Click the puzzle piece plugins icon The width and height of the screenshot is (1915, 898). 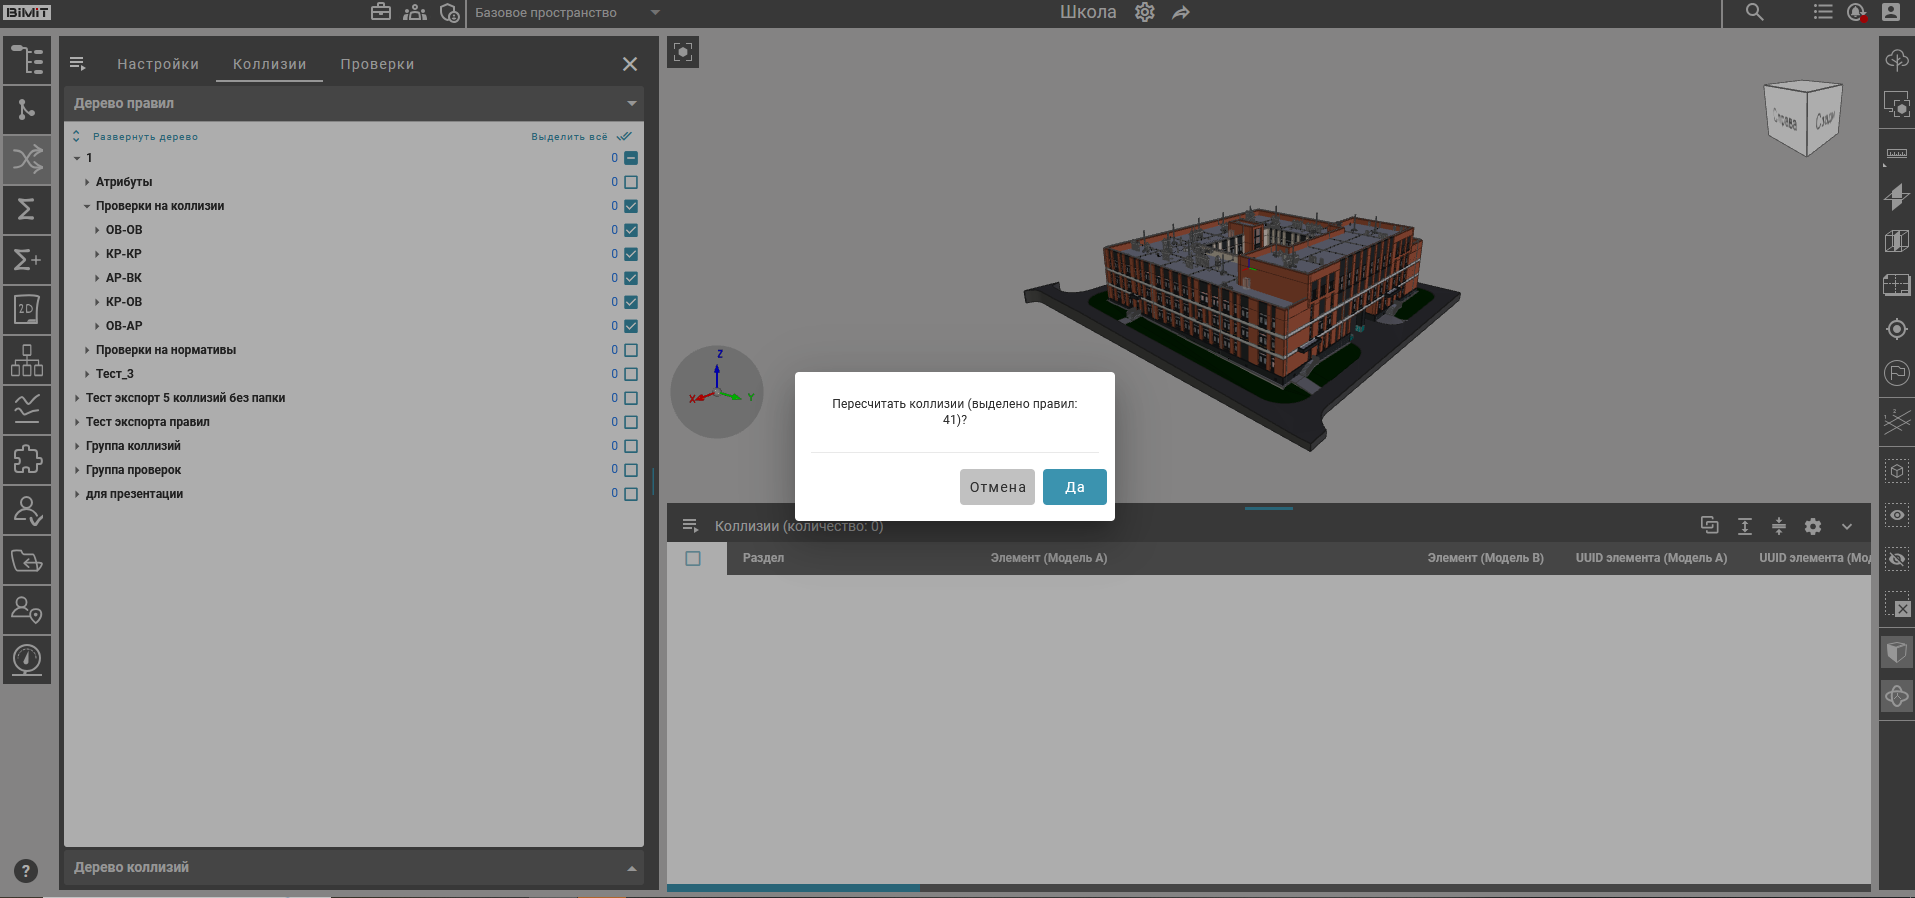point(27,460)
